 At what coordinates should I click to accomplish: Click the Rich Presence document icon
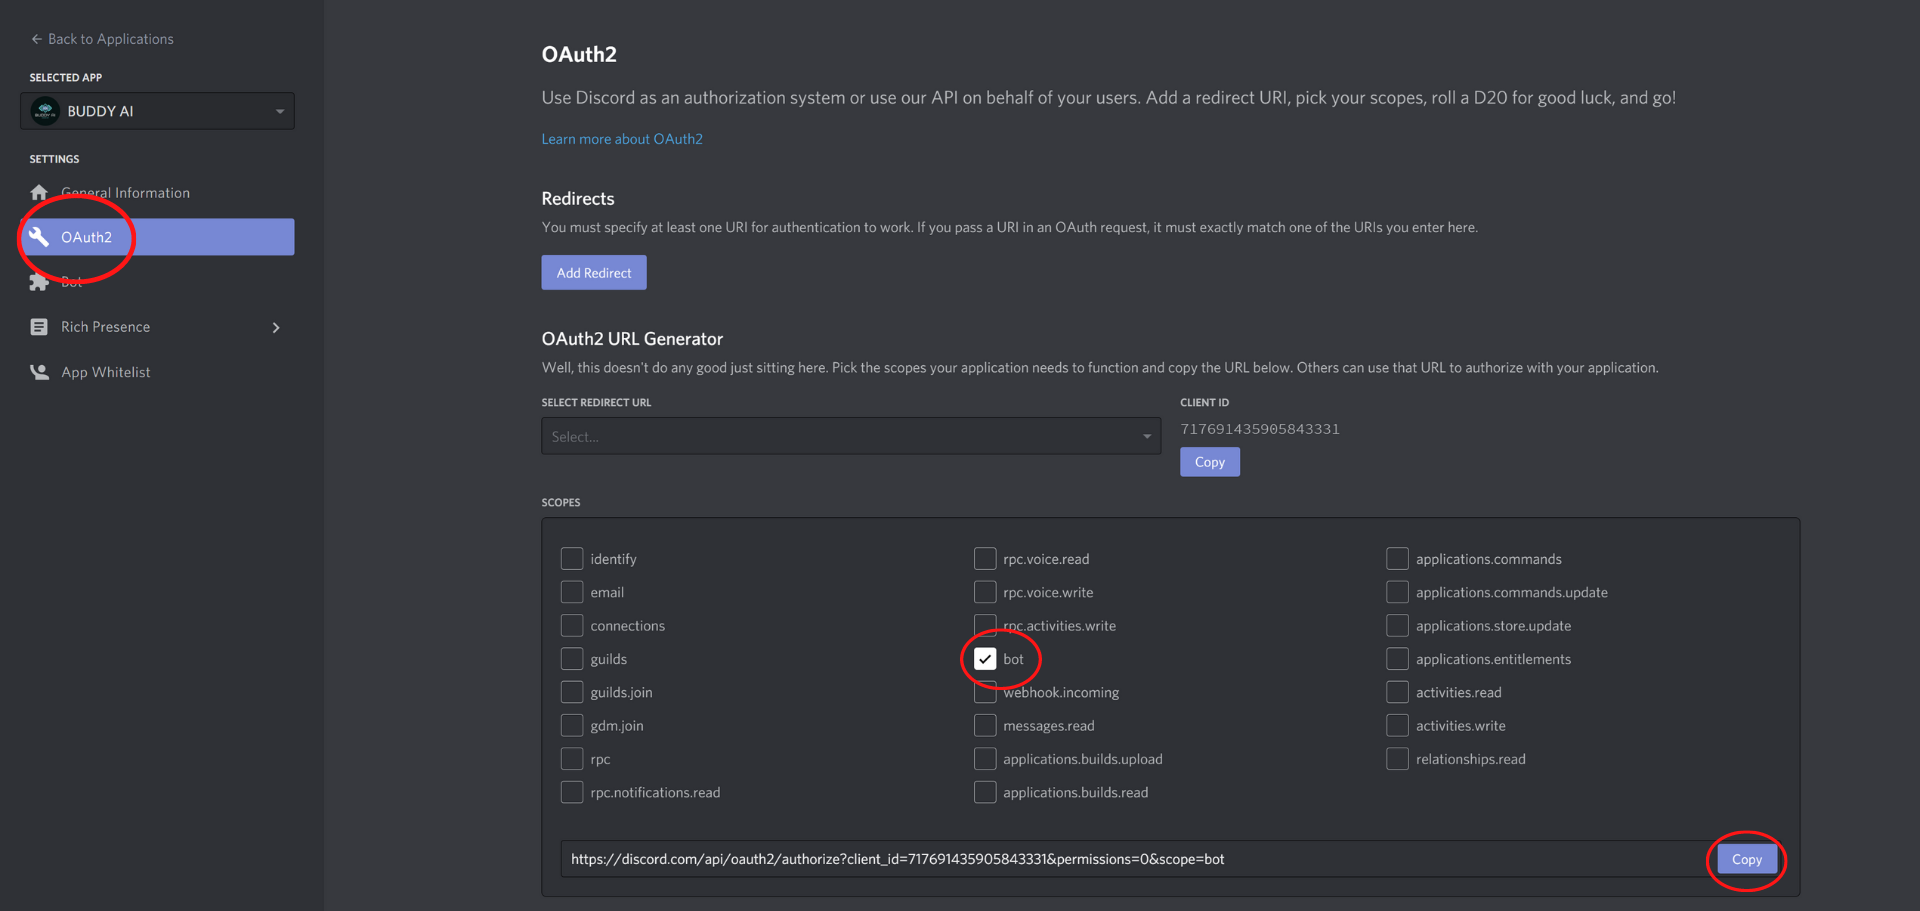click(39, 327)
